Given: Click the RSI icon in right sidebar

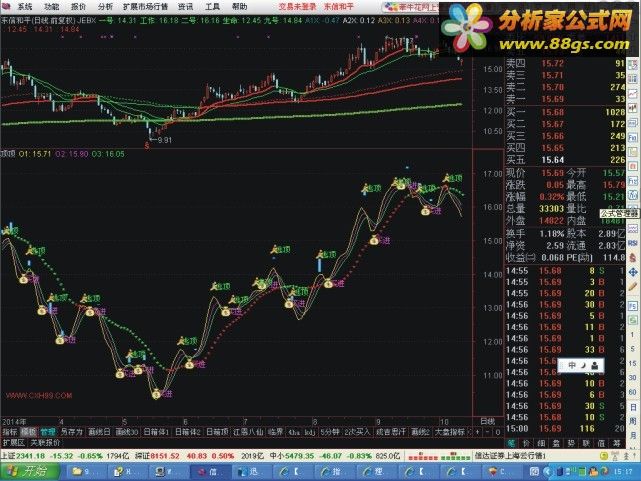Looking at the screenshot, I should click(633, 243).
